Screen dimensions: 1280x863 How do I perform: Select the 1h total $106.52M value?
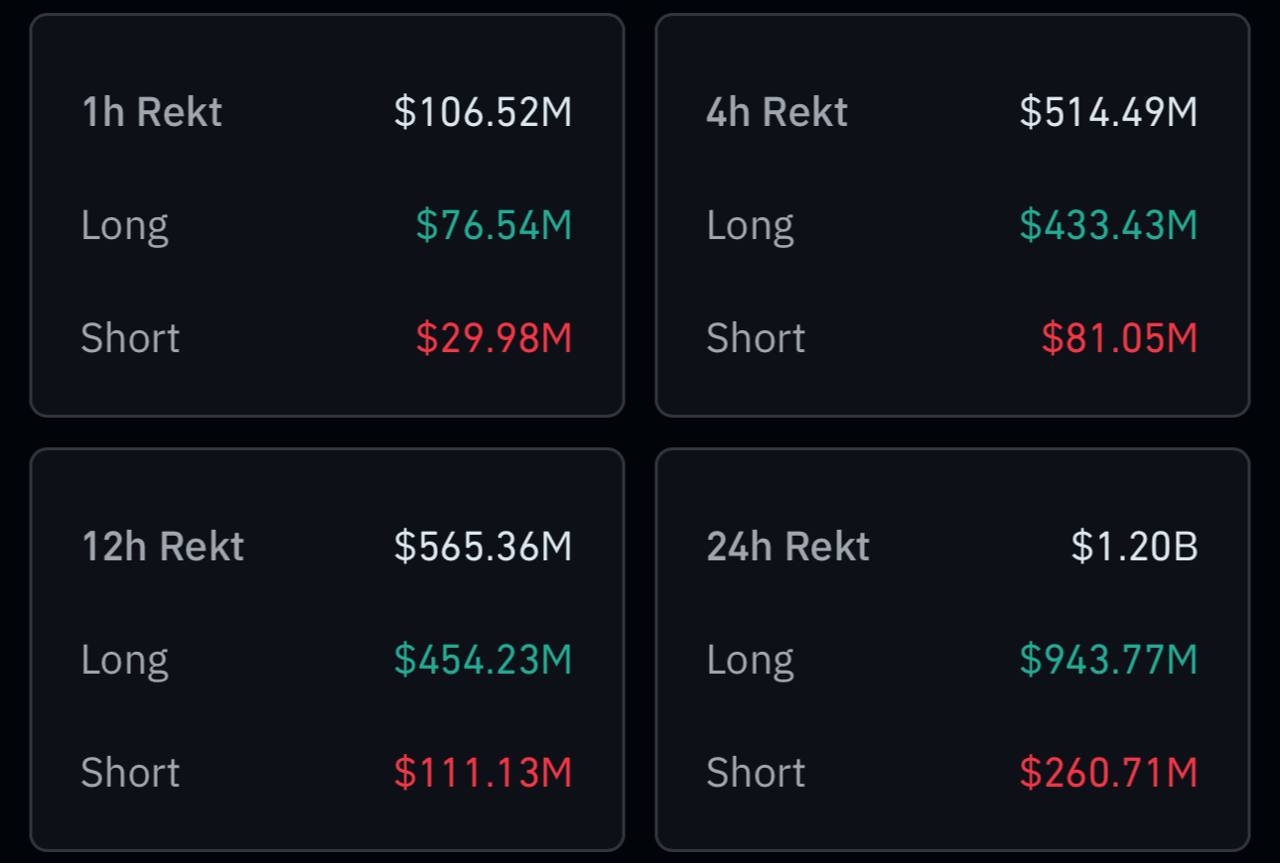[x=483, y=111]
